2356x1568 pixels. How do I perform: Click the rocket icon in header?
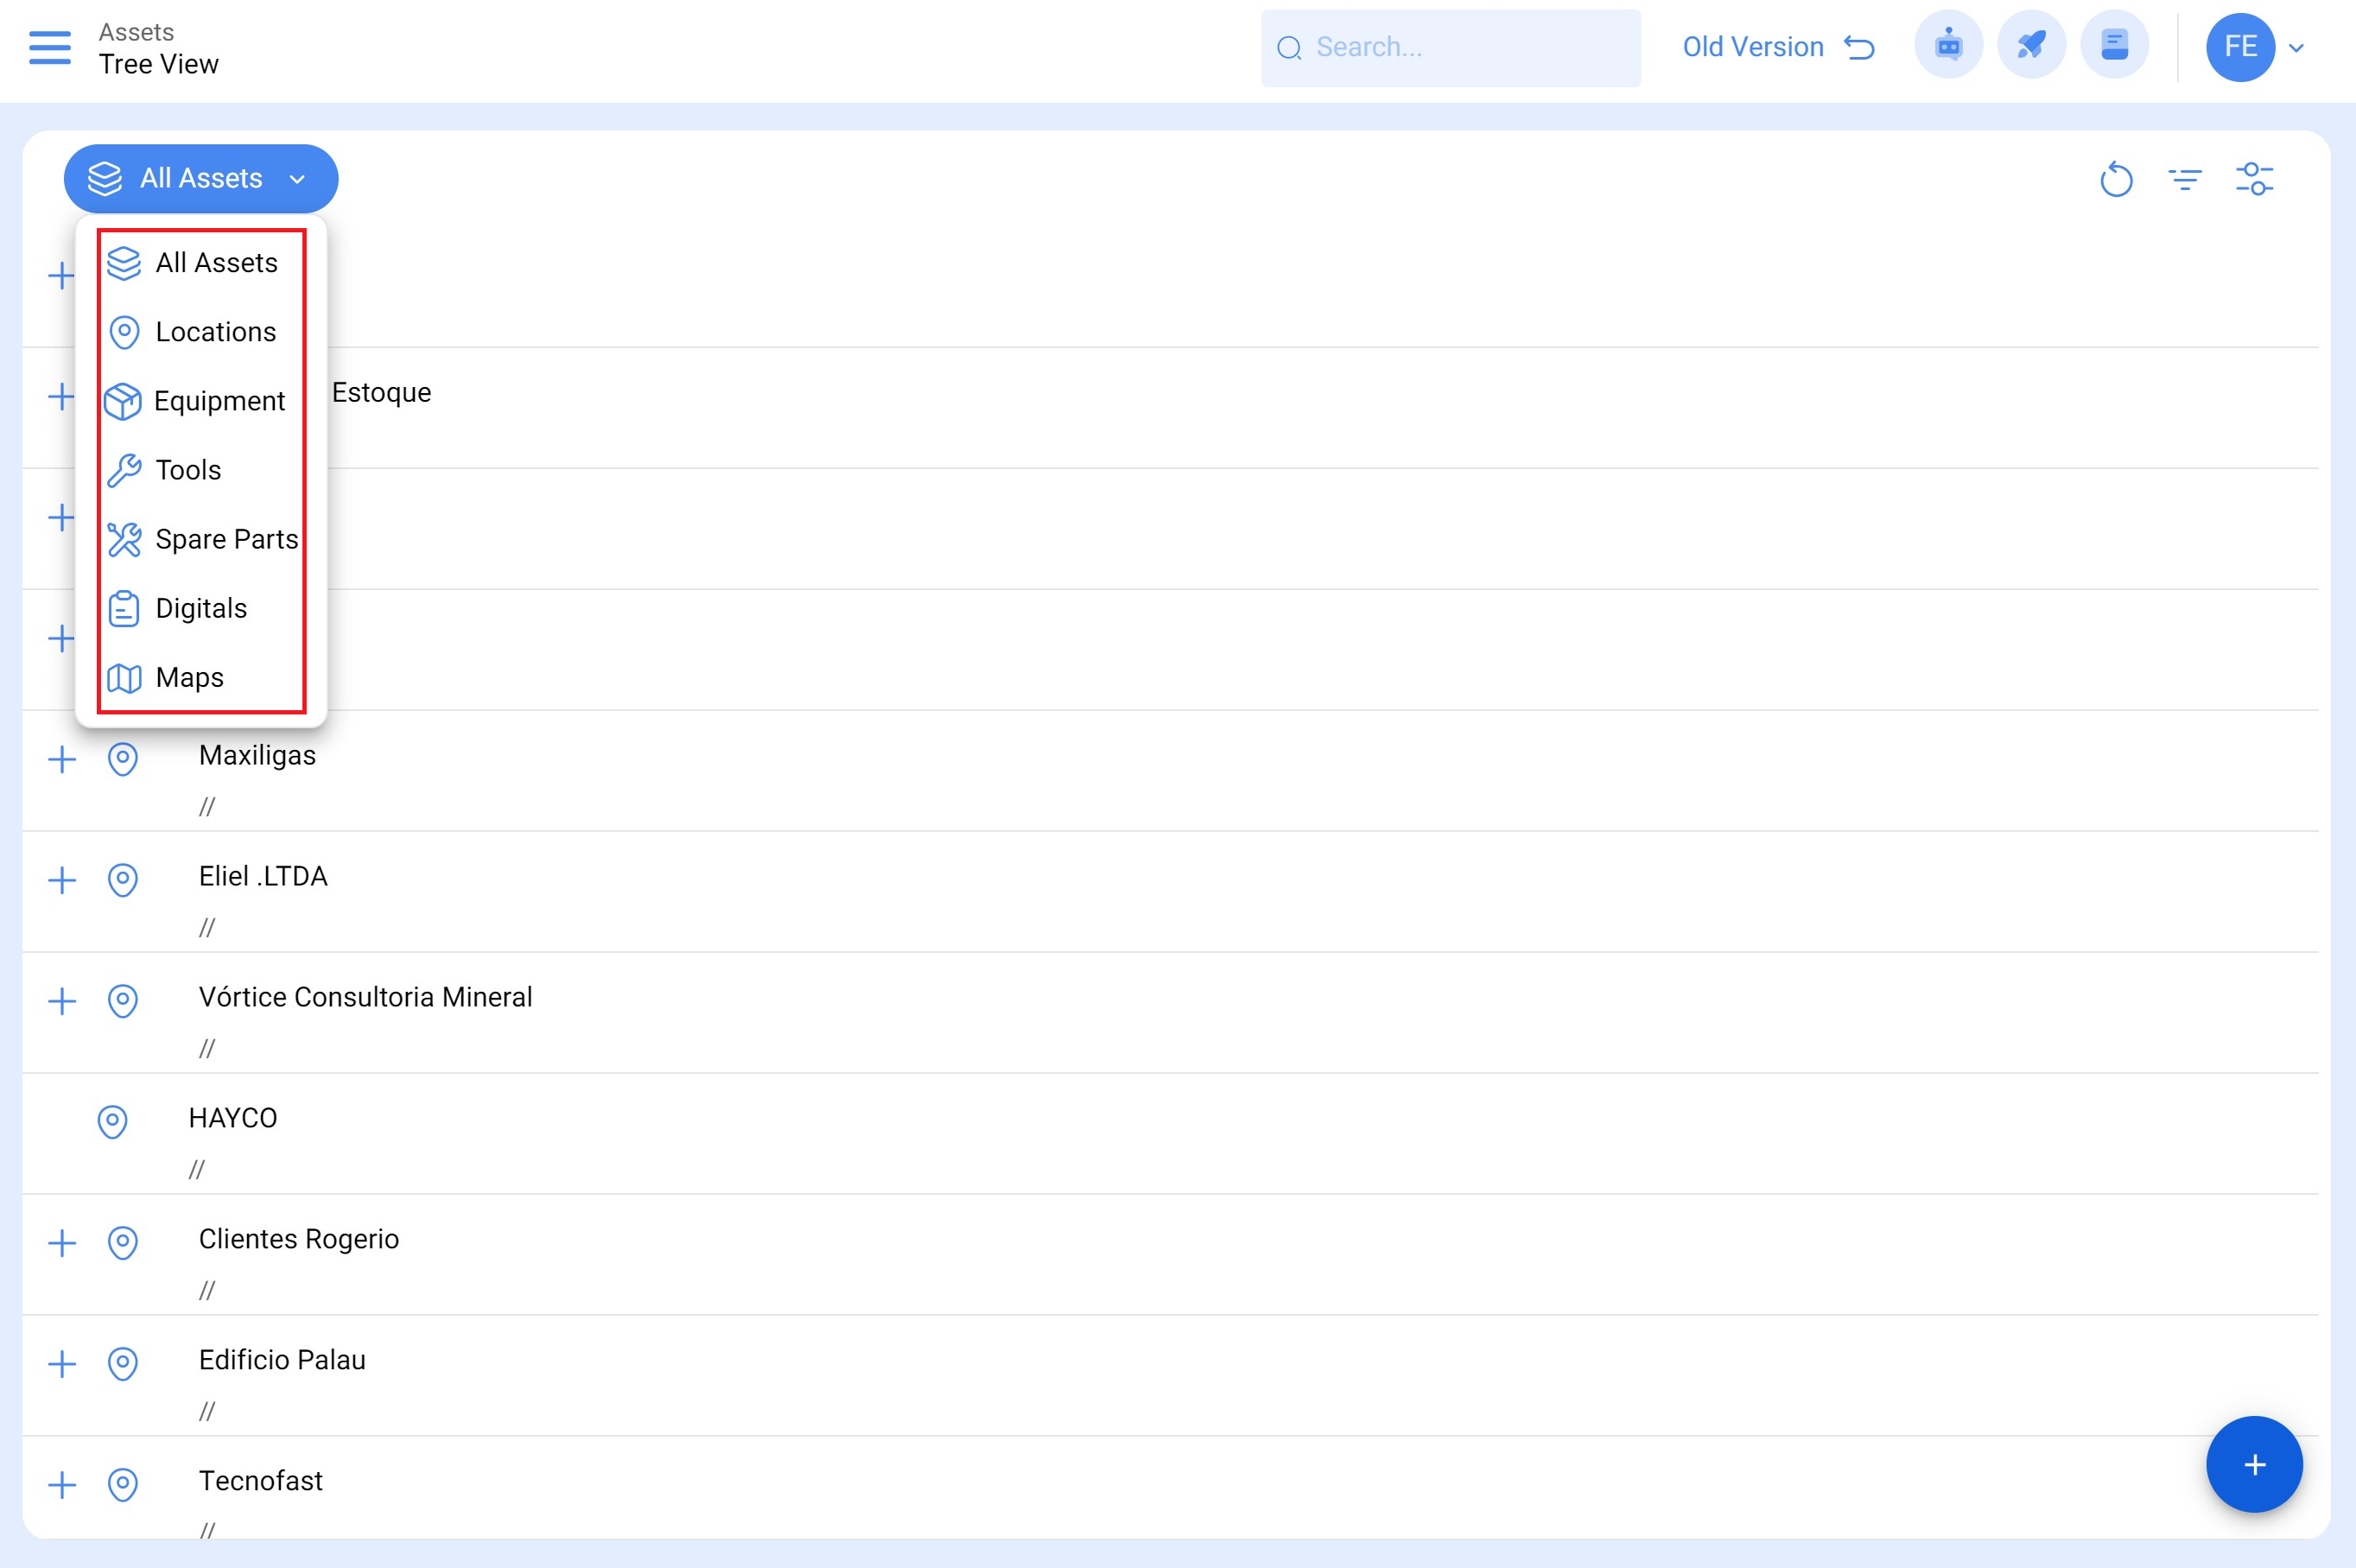2031,46
